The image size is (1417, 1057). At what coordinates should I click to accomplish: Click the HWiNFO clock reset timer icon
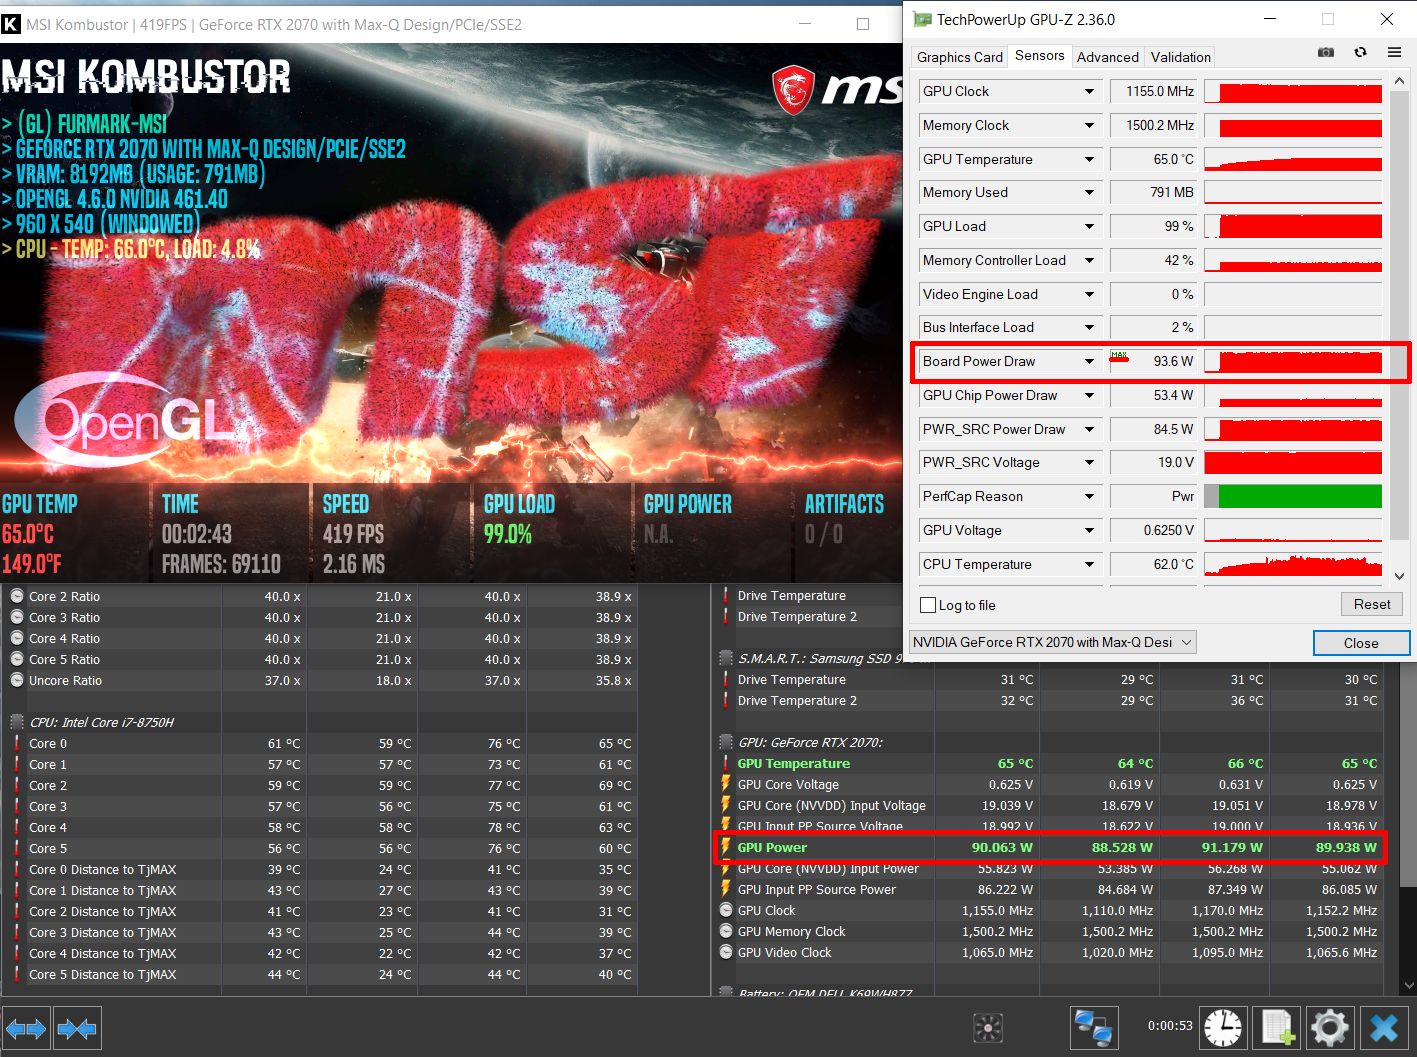[1223, 1027]
